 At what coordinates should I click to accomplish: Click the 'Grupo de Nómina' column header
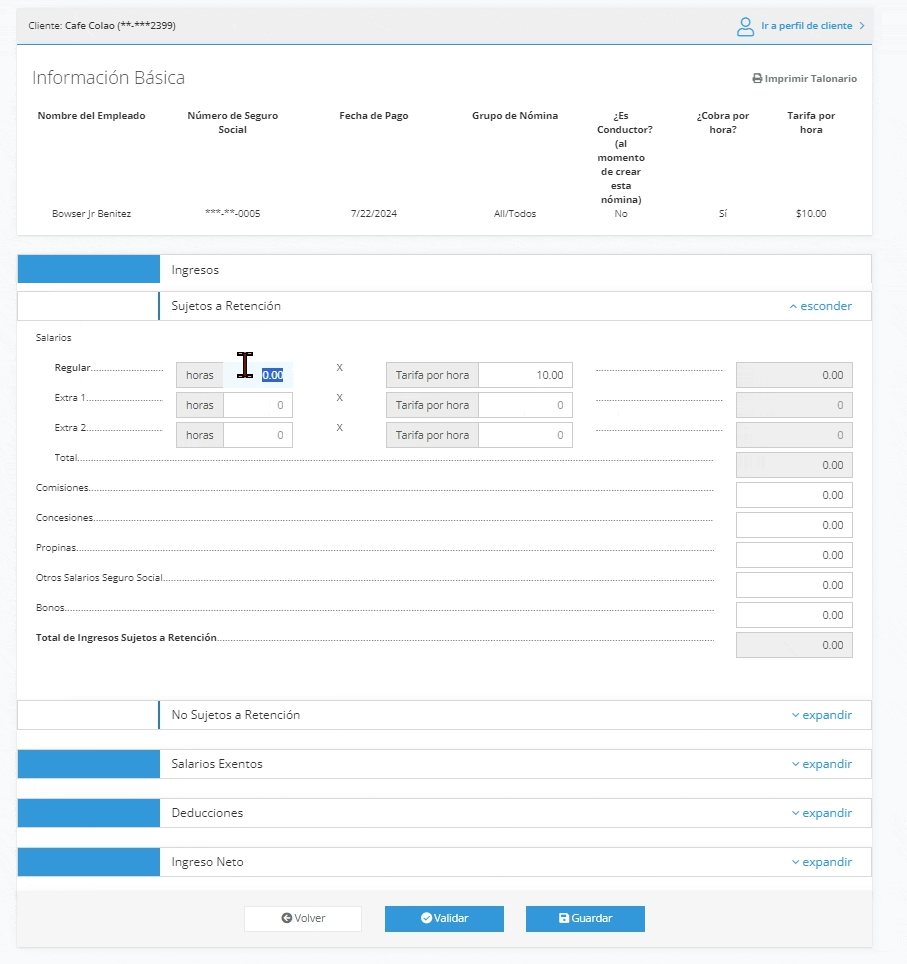tap(515, 116)
